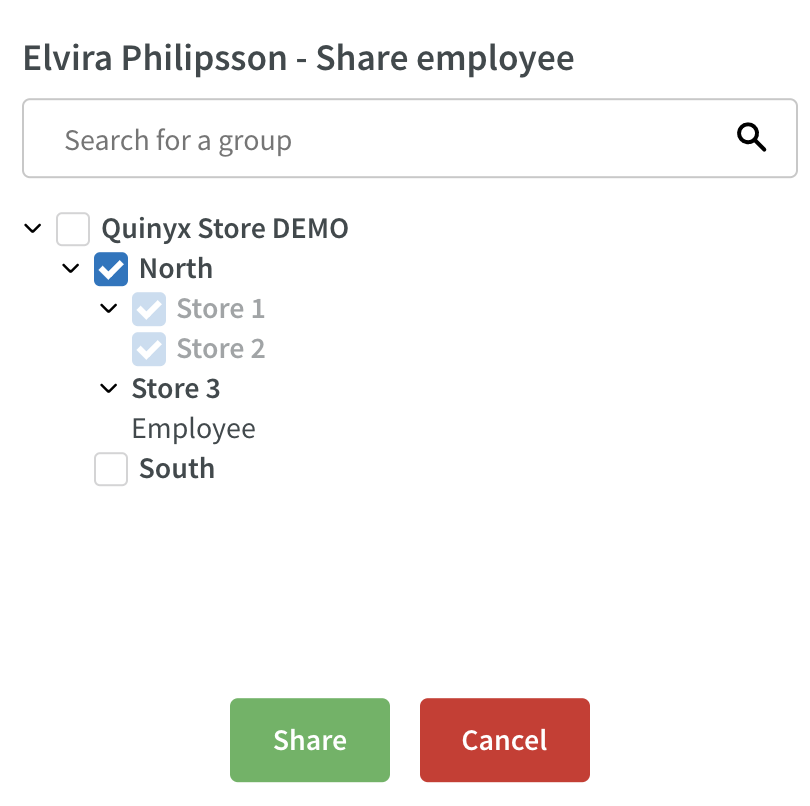The height and width of the screenshot is (806, 810).
Task: Select the Quinyx Store DEMO label
Action: pyautogui.click(x=225, y=228)
